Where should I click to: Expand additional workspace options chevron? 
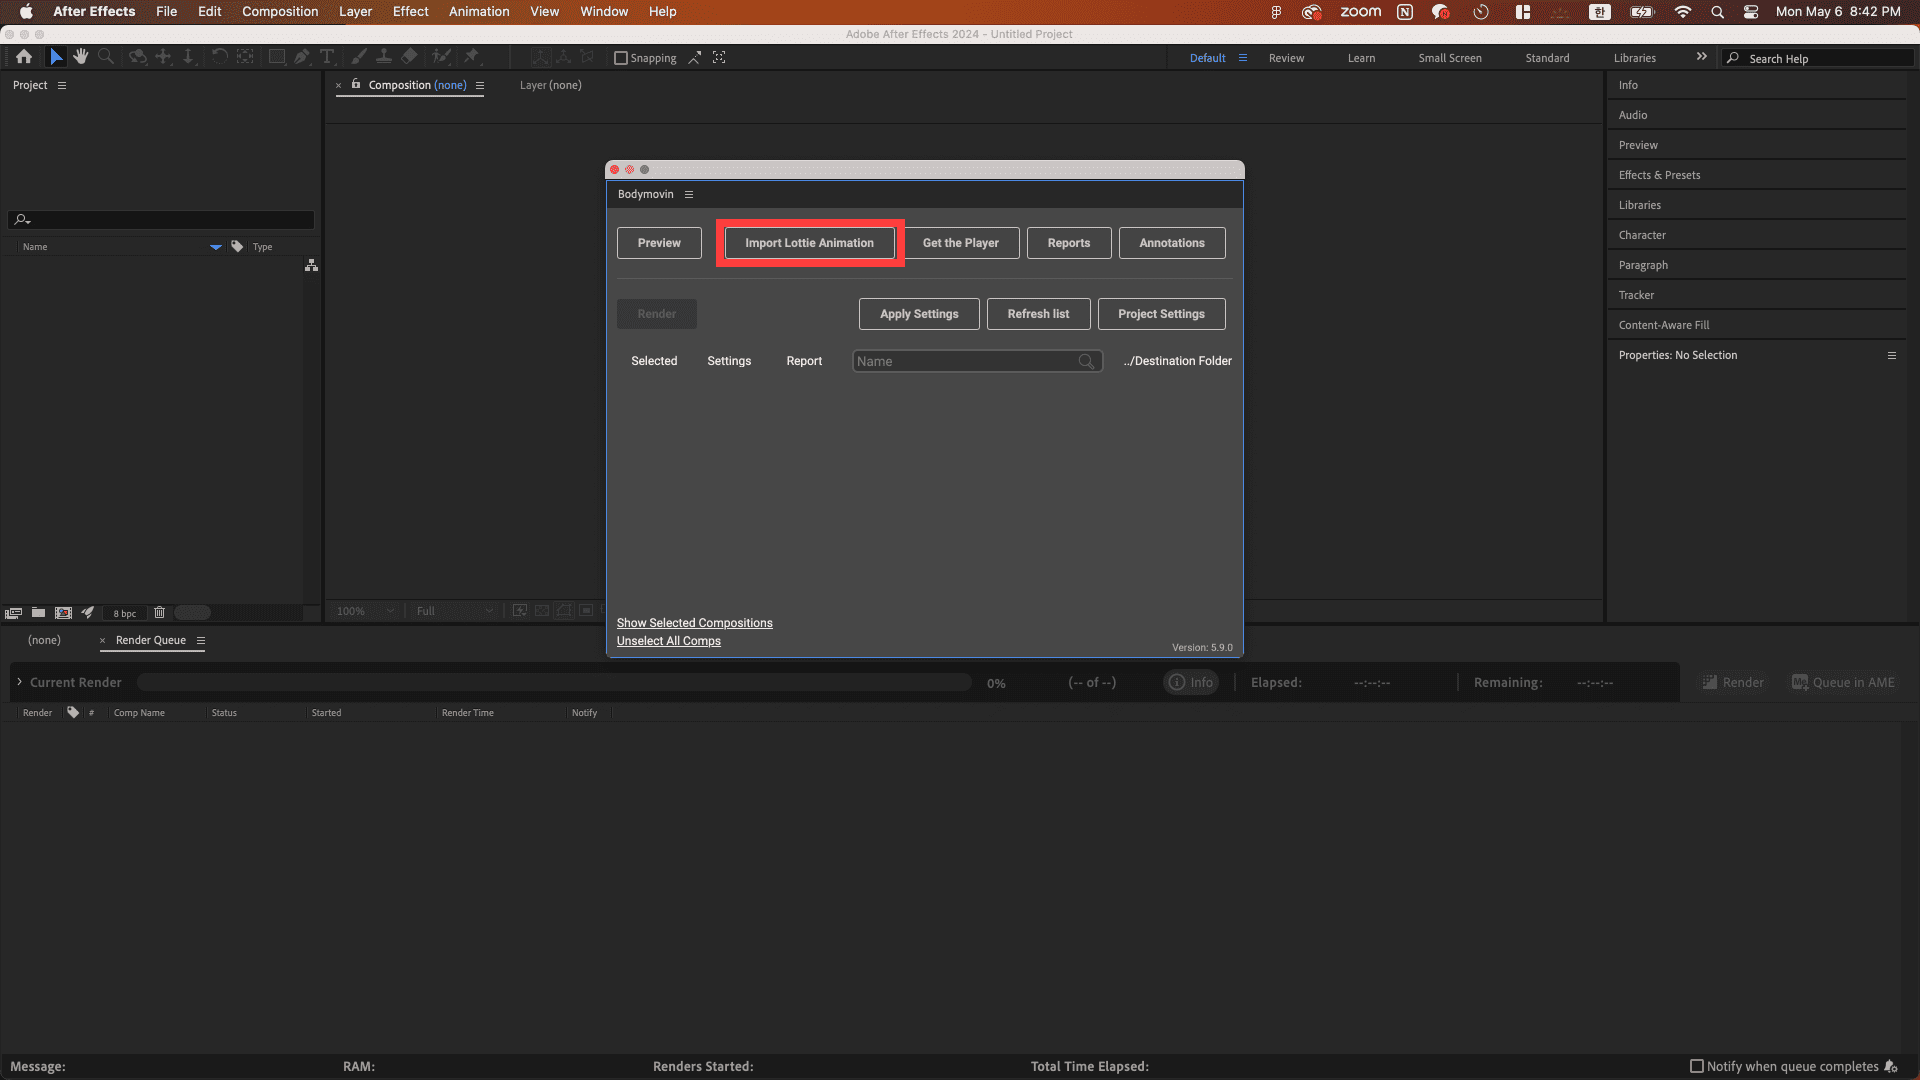click(x=1701, y=57)
